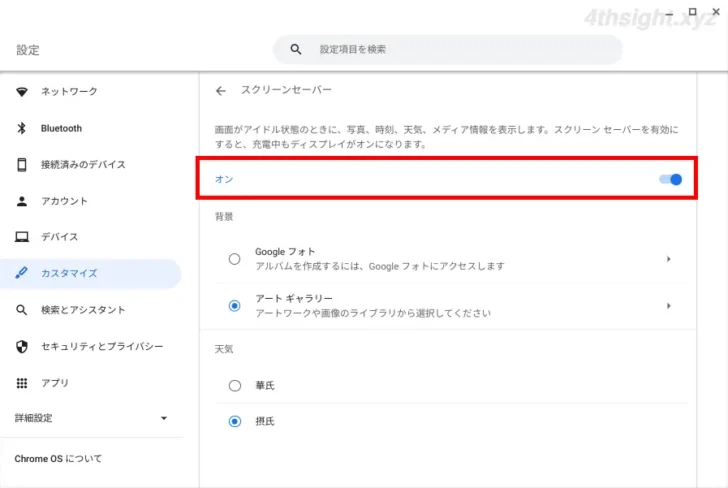
Task: Select the アート ギャラリー radio button
Action: 234,306
